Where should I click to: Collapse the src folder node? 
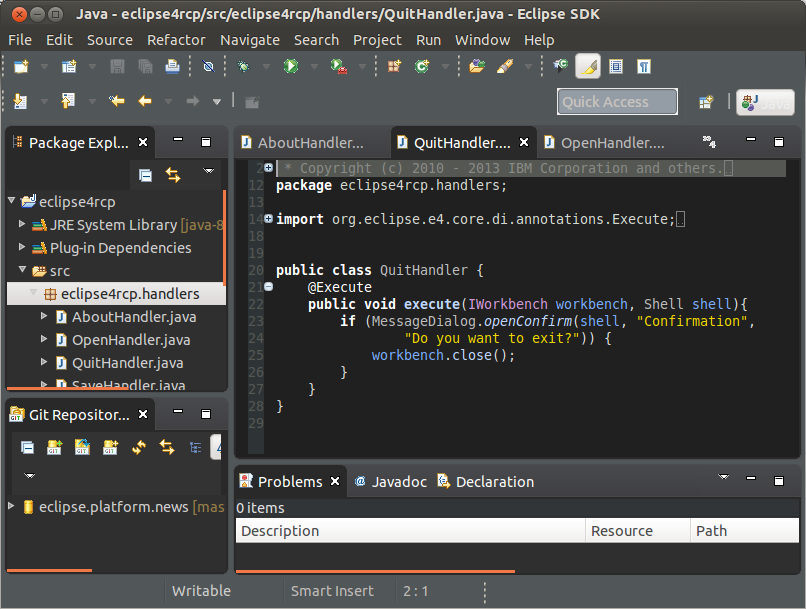(22, 269)
